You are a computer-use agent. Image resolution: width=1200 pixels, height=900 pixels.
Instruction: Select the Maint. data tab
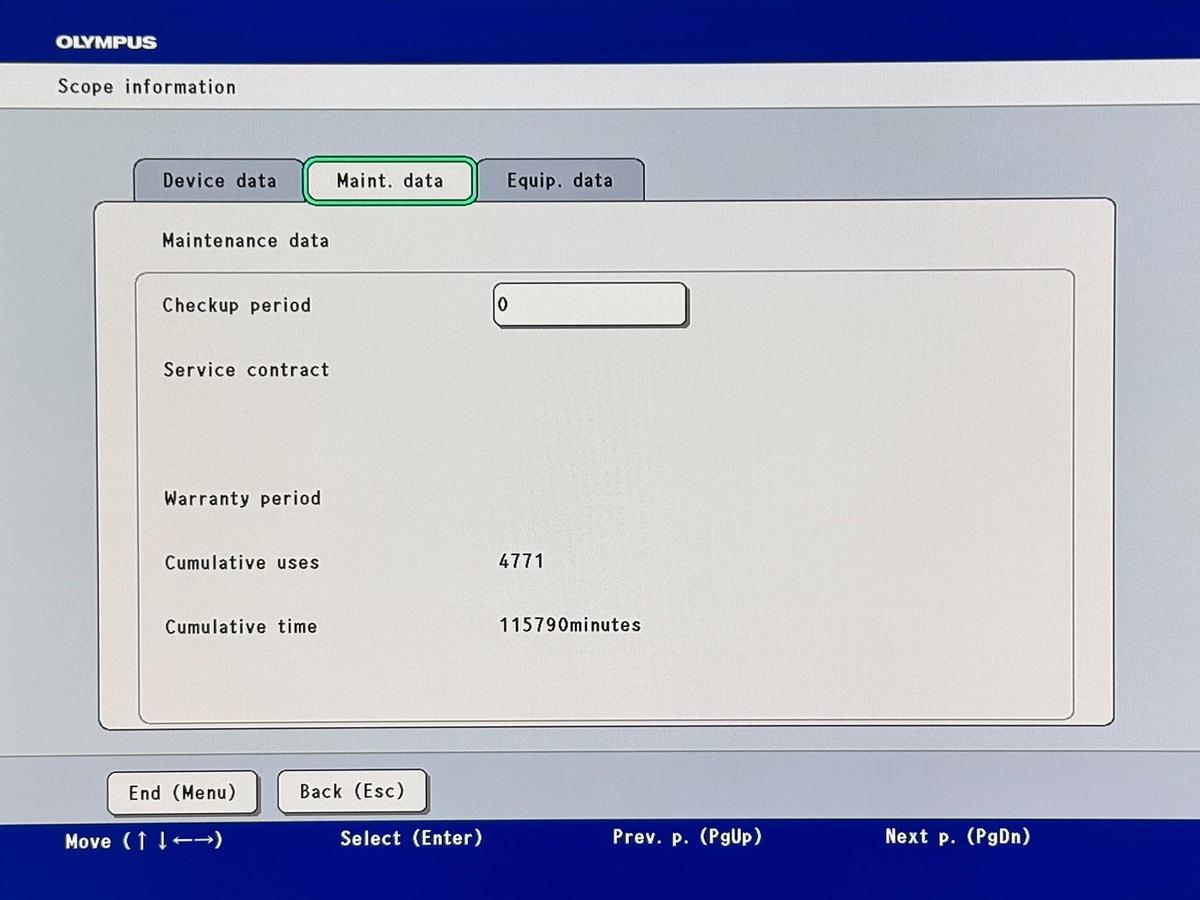pyautogui.click(x=390, y=181)
